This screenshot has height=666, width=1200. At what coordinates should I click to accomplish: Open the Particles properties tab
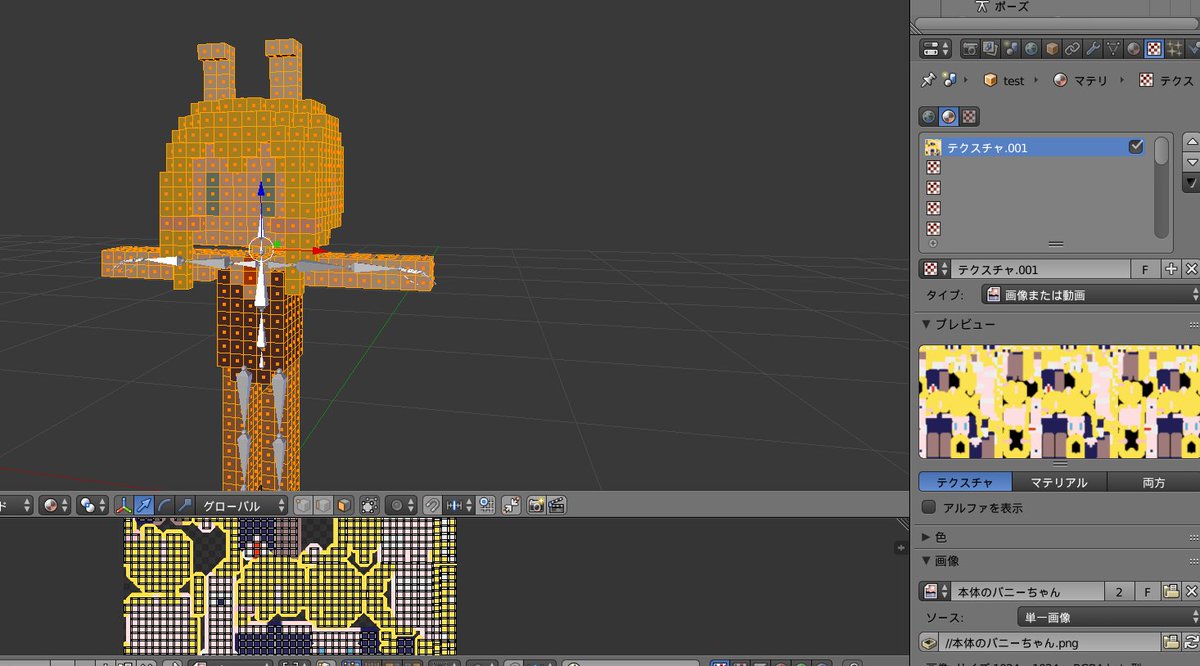(1175, 48)
